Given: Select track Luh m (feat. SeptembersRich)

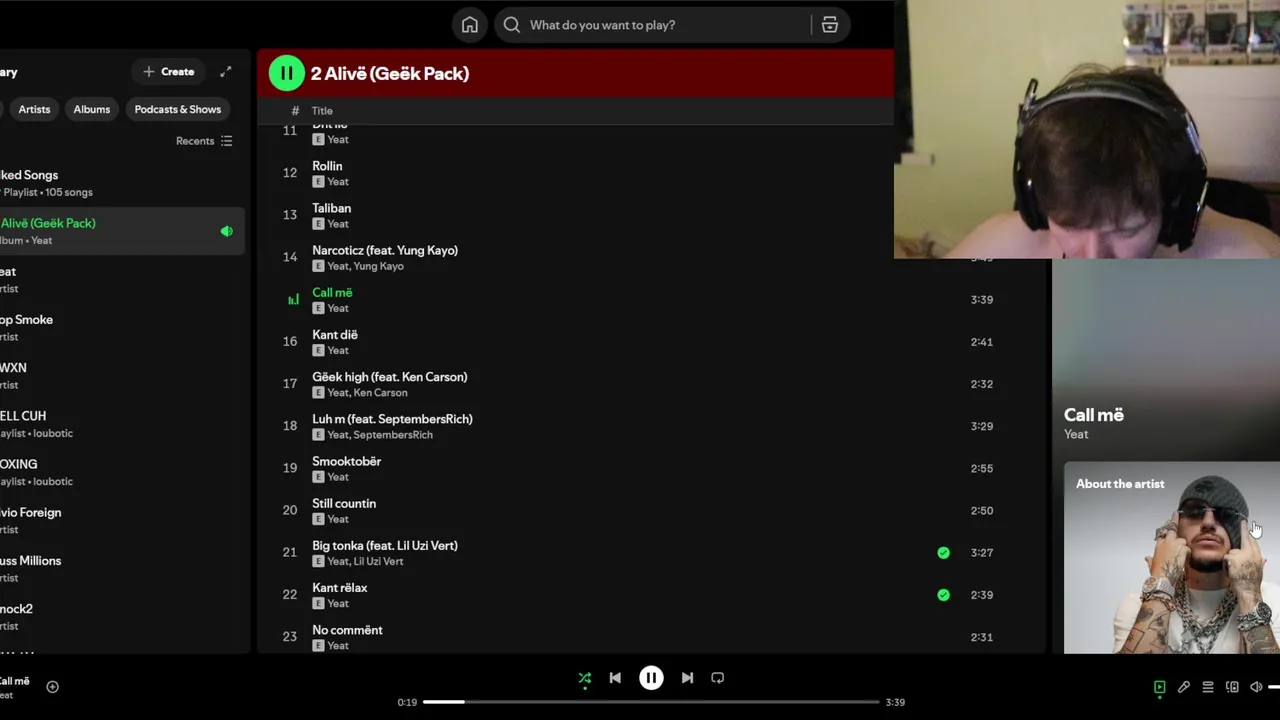Looking at the screenshot, I should (392, 419).
